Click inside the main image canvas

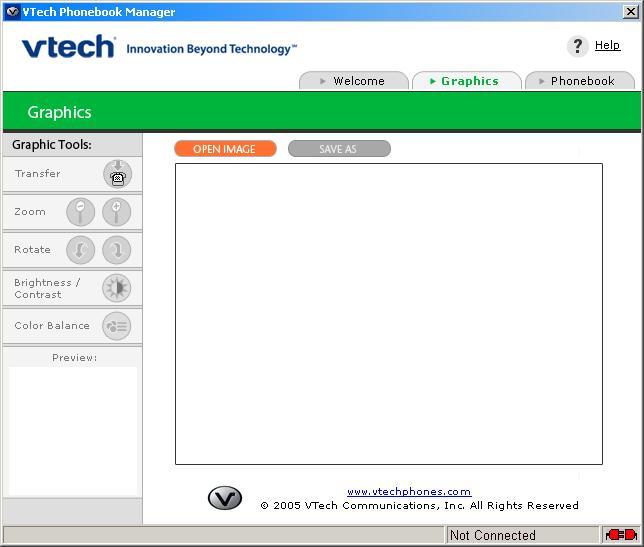(x=389, y=314)
